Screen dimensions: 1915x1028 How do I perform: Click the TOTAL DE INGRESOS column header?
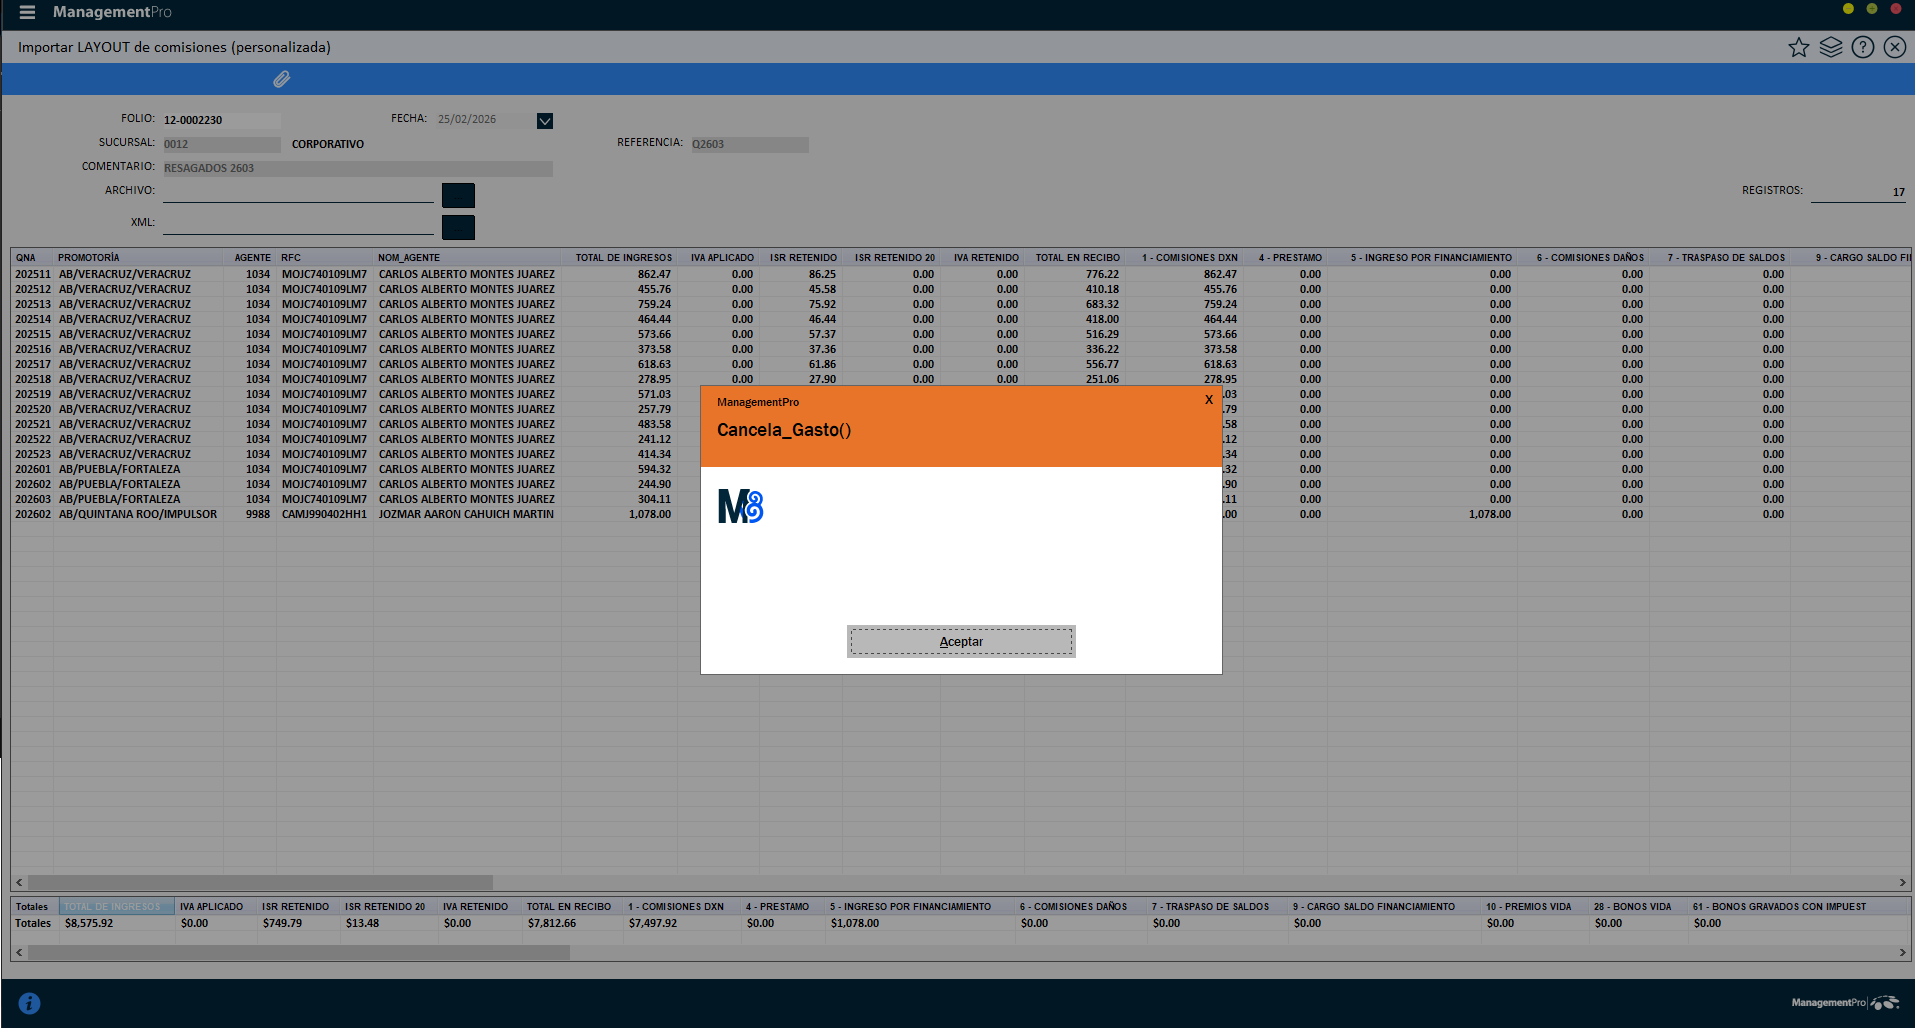click(x=623, y=258)
